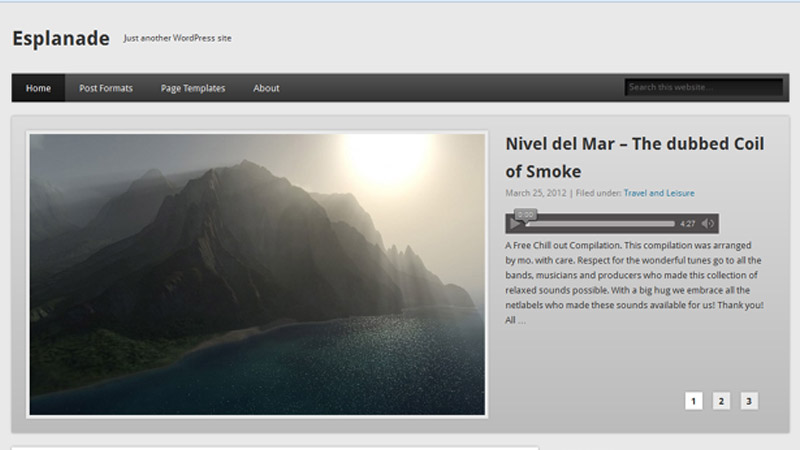This screenshot has width=800, height=450.
Task: Open the Travel and Leisure category
Action: [659, 193]
